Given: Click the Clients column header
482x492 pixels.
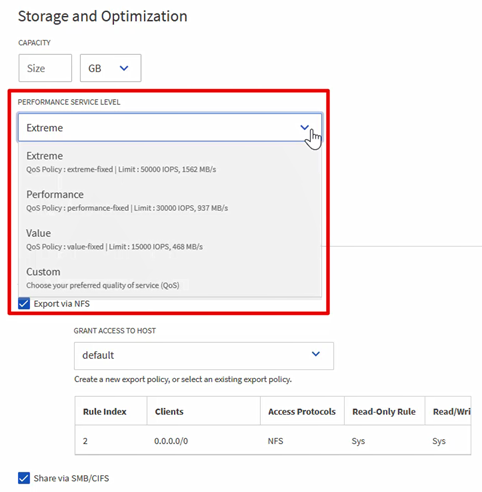Looking at the screenshot, I should pyautogui.click(x=169, y=412).
